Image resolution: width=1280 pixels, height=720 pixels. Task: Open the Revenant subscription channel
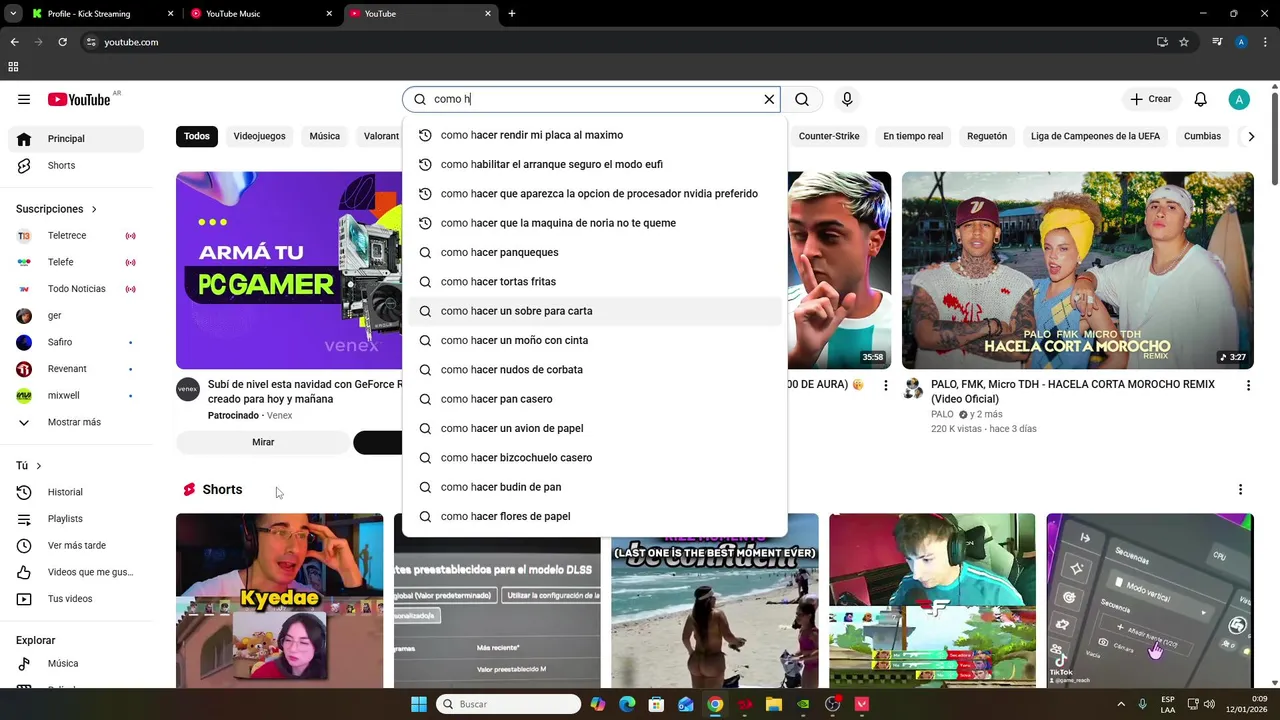76,369
